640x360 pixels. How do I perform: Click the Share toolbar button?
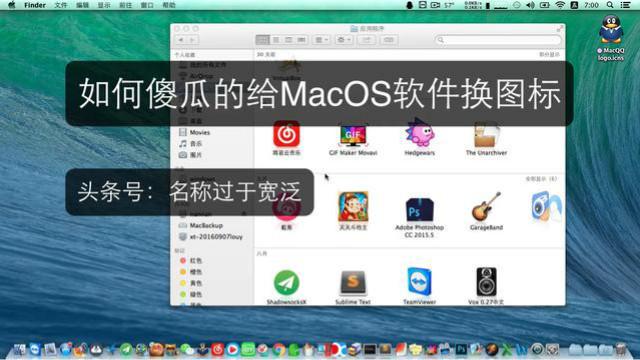click(x=367, y=40)
